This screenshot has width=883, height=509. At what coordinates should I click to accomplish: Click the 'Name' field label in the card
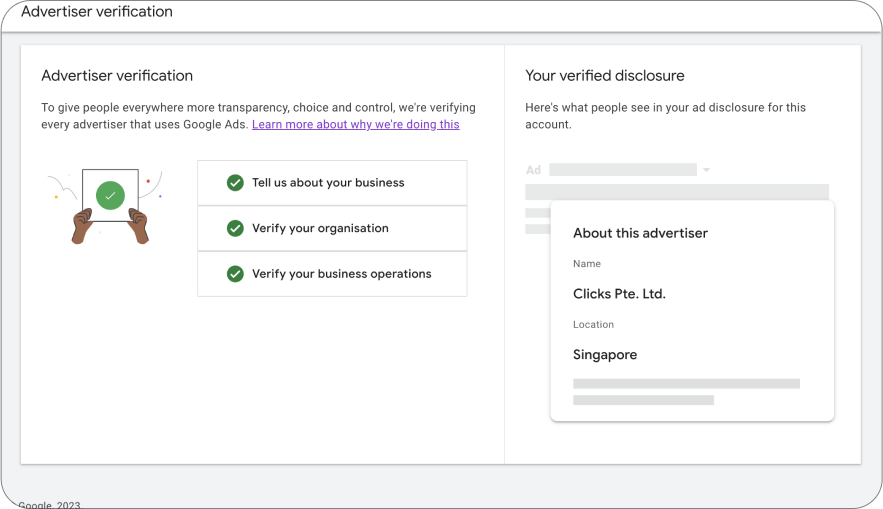(x=587, y=264)
